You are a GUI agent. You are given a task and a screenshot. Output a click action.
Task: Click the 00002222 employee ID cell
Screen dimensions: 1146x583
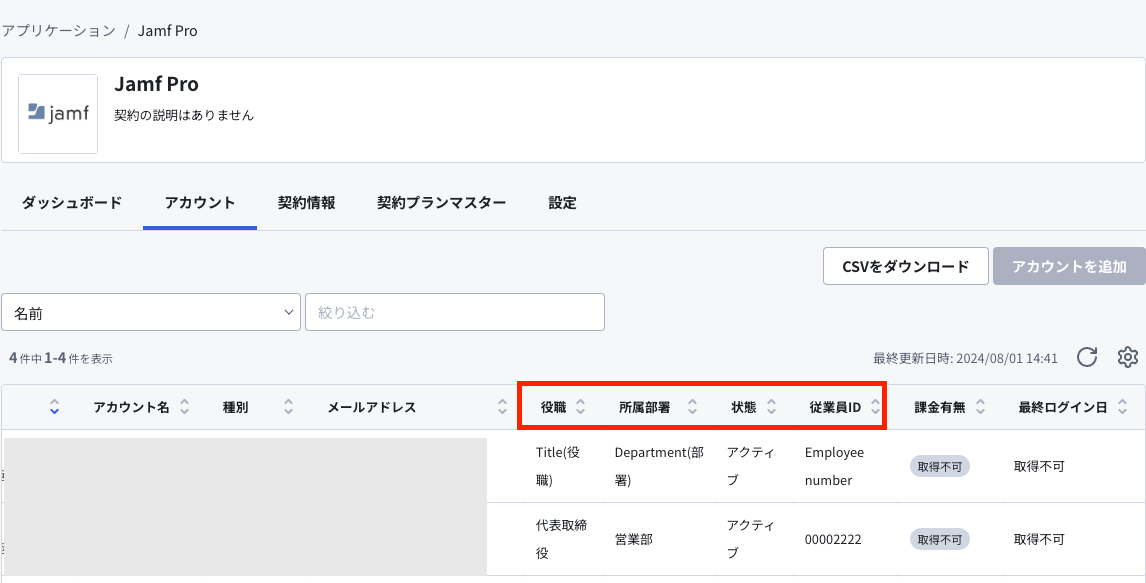tap(833, 539)
